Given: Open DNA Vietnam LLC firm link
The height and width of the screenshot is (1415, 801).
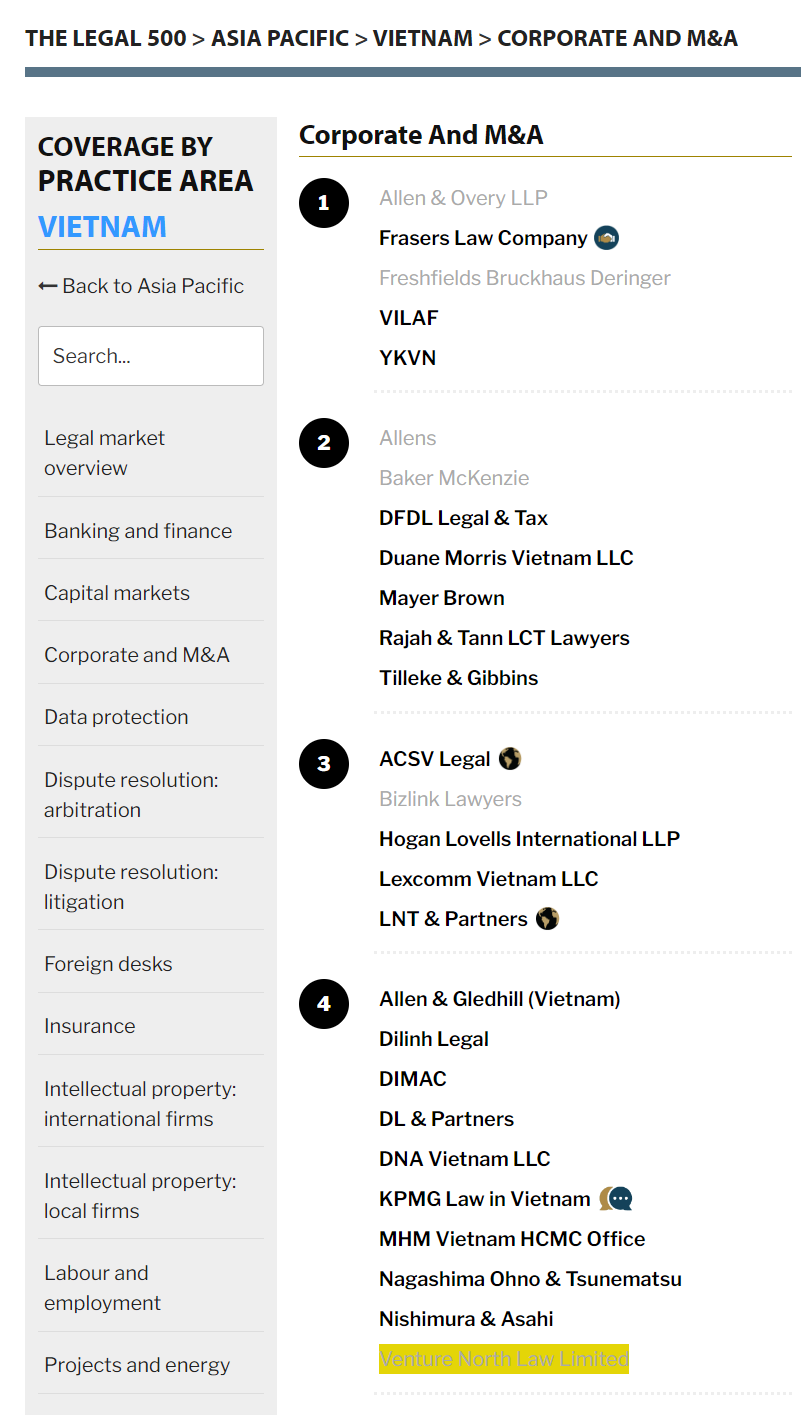Looking at the screenshot, I should [465, 1159].
